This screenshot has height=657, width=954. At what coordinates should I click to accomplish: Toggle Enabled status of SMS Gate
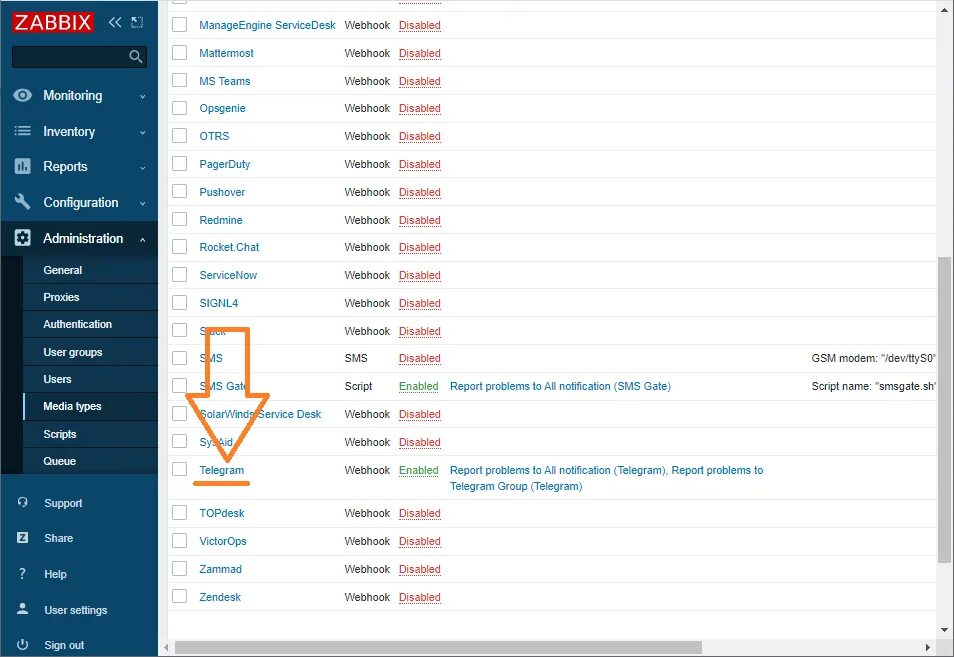tap(419, 386)
